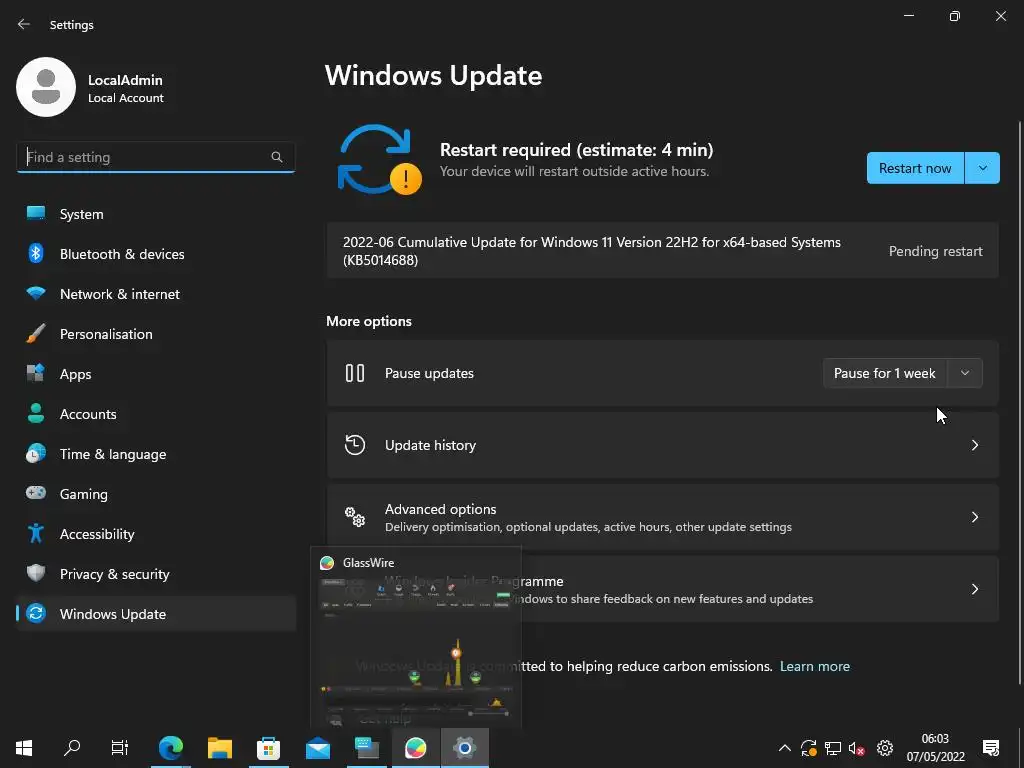This screenshot has height=768, width=1024.
Task: Open the Windows Start menu
Action: [x=24, y=748]
